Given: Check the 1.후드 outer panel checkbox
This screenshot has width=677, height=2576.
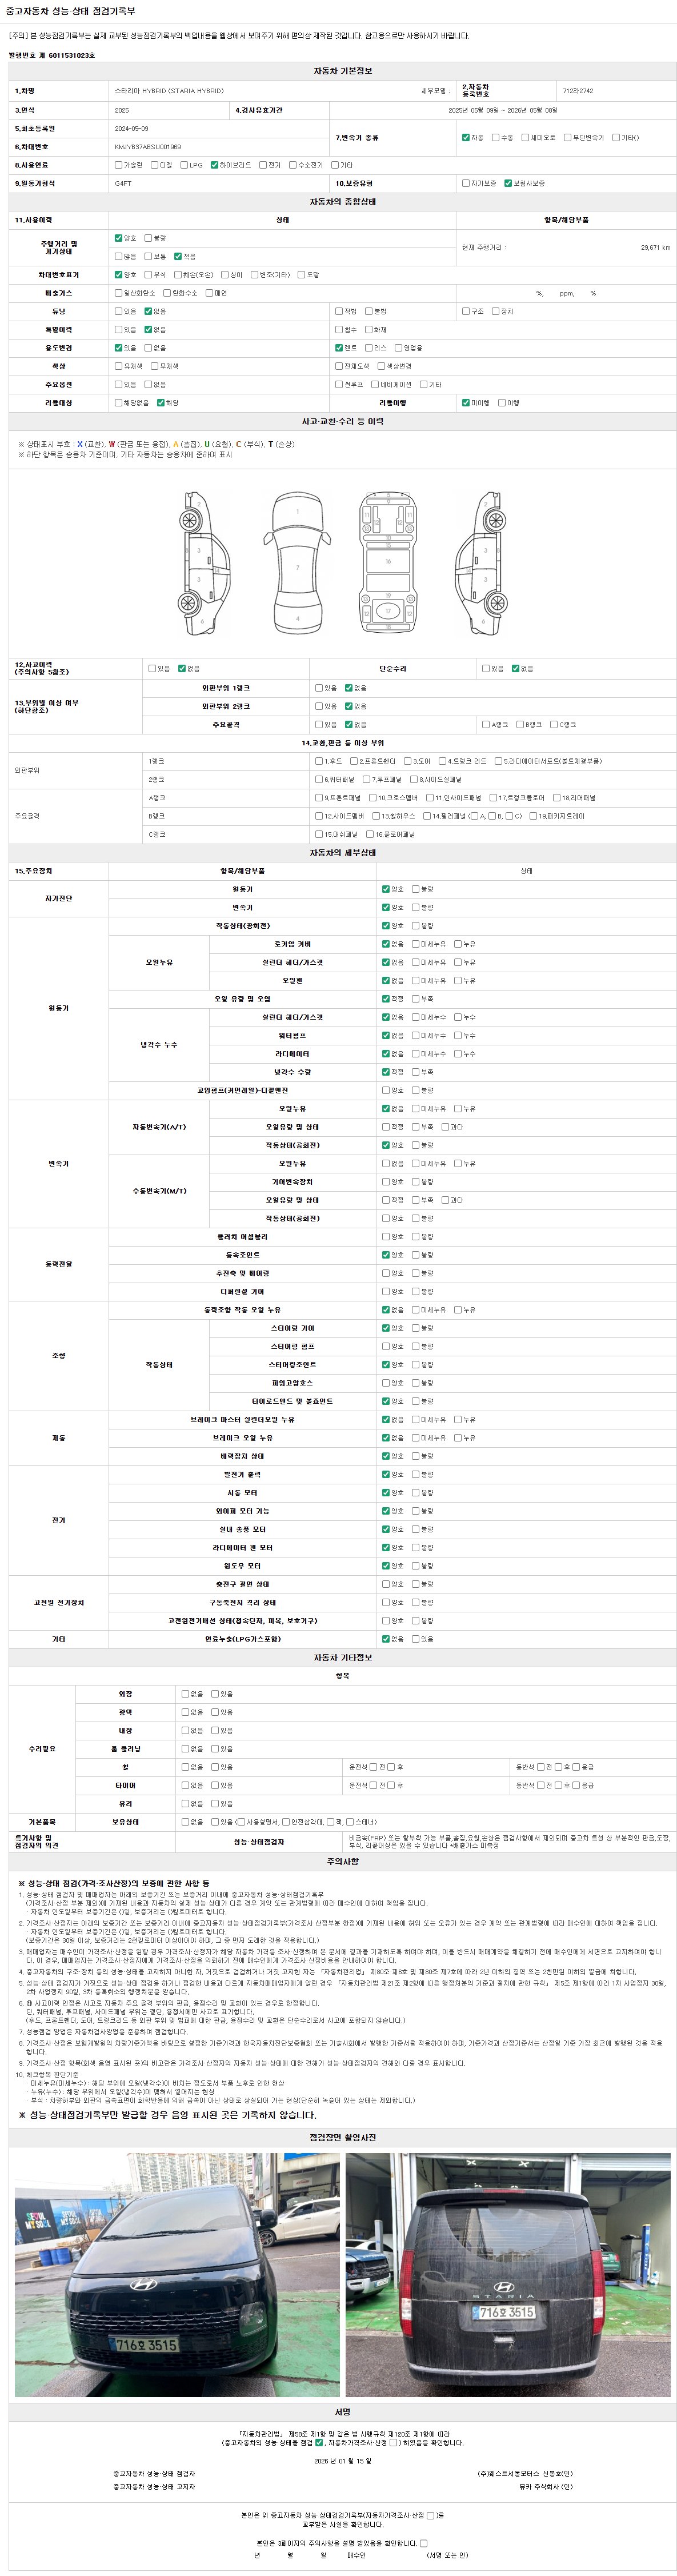Looking at the screenshot, I should pos(319,761).
